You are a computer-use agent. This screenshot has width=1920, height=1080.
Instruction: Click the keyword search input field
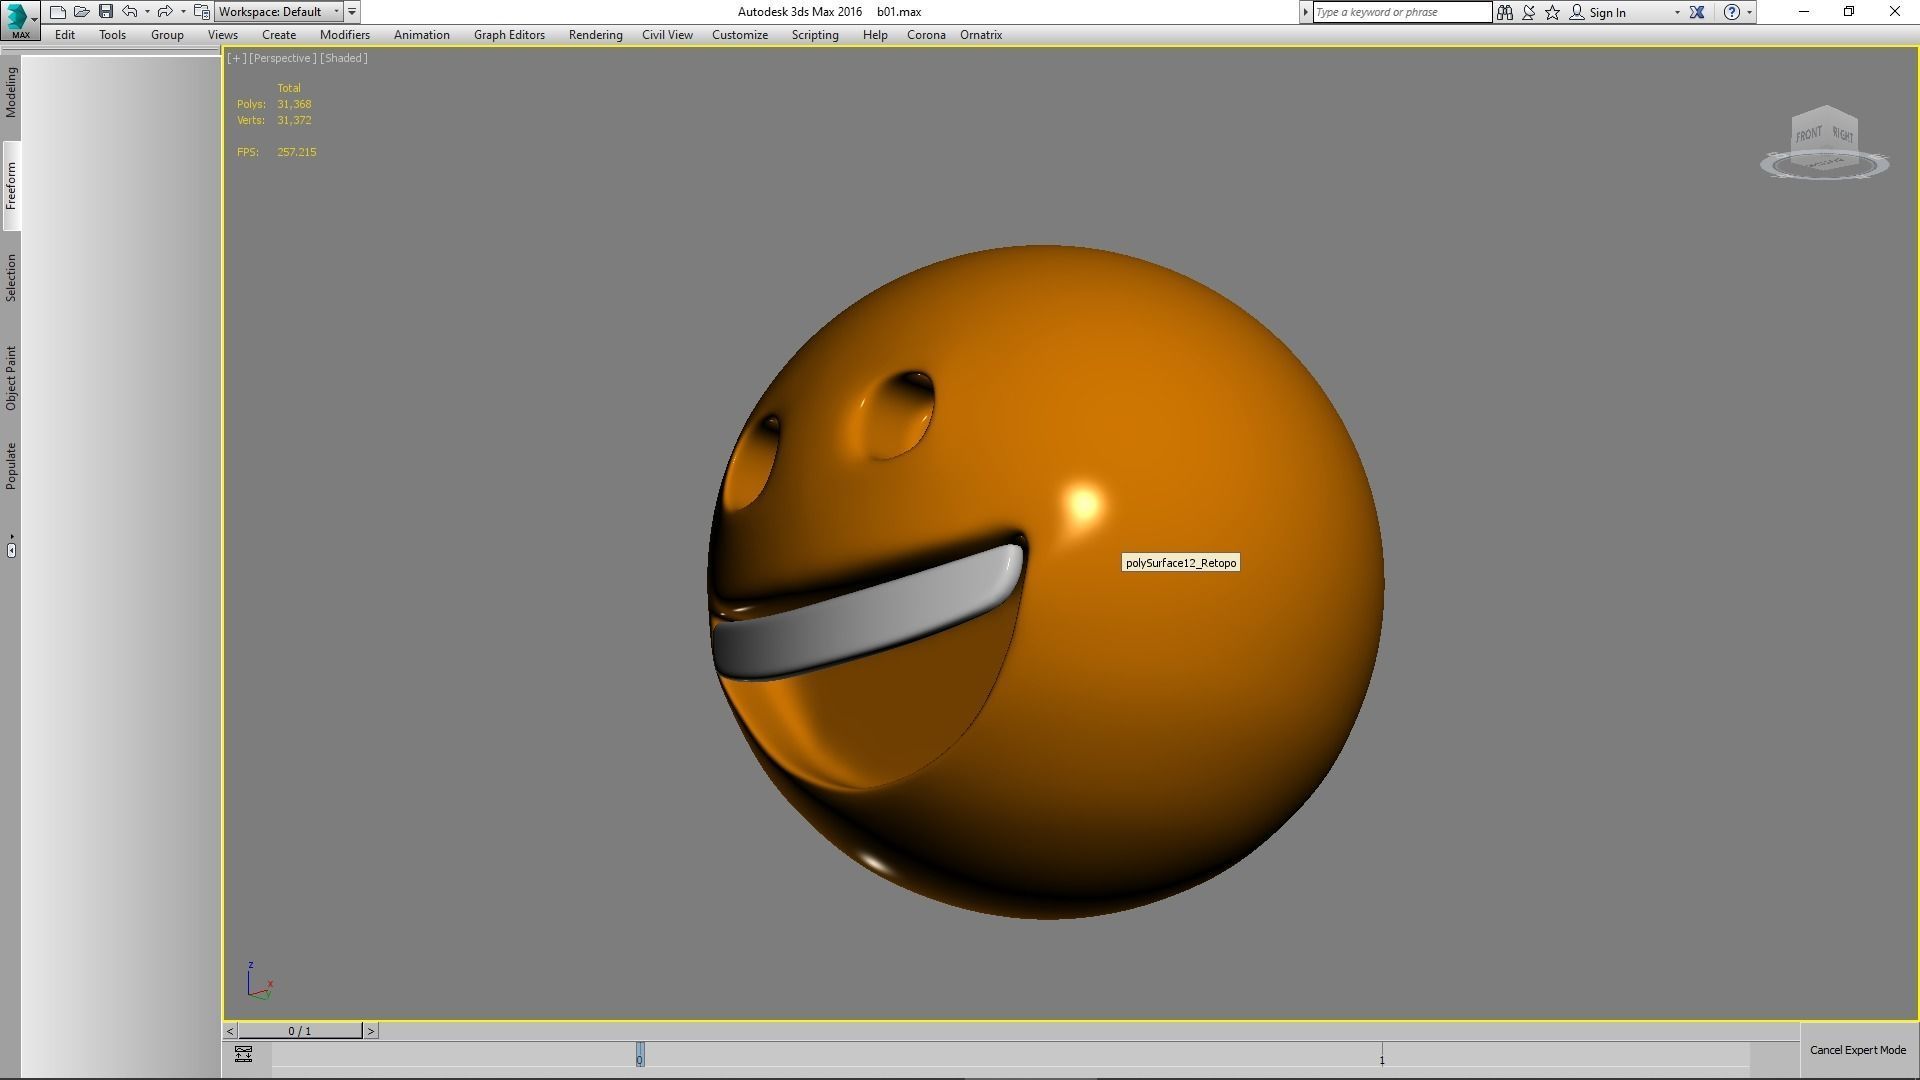click(x=1402, y=12)
